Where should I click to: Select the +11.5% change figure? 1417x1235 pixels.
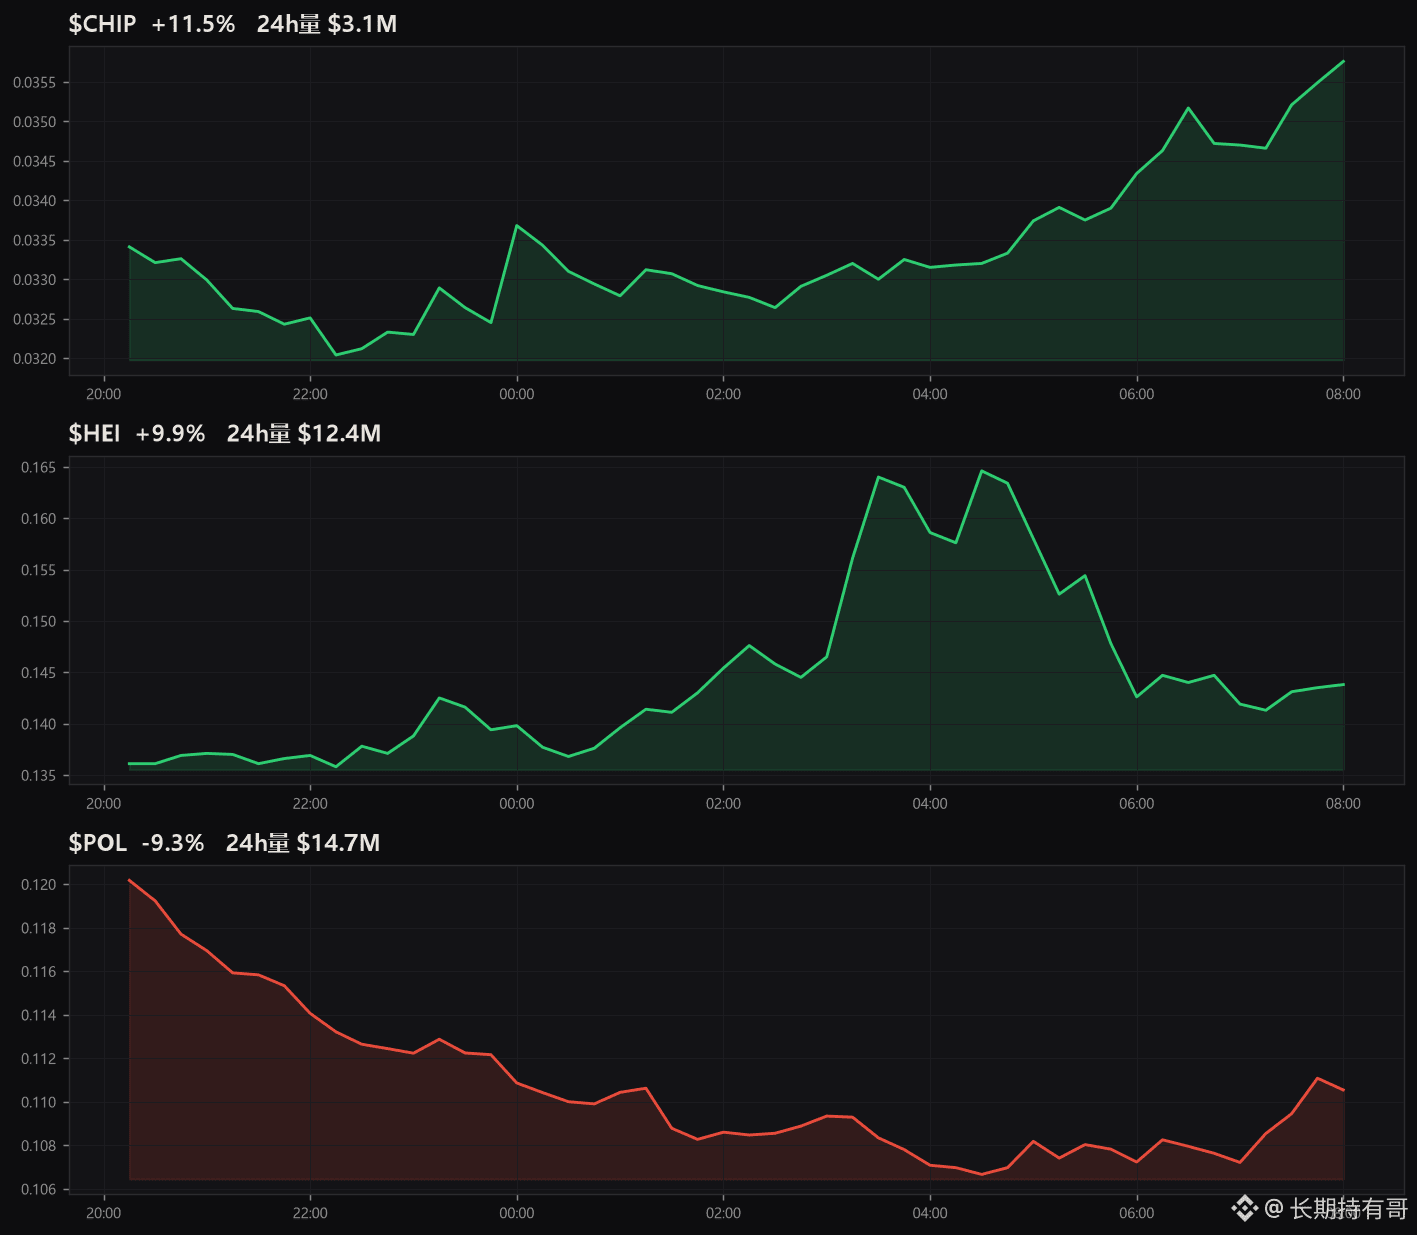[193, 24]
